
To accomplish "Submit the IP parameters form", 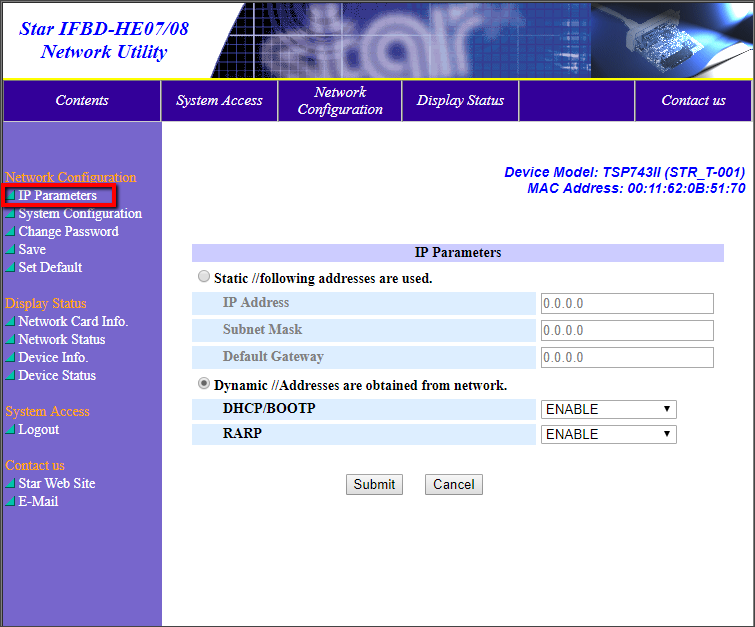I will point(374,484).
